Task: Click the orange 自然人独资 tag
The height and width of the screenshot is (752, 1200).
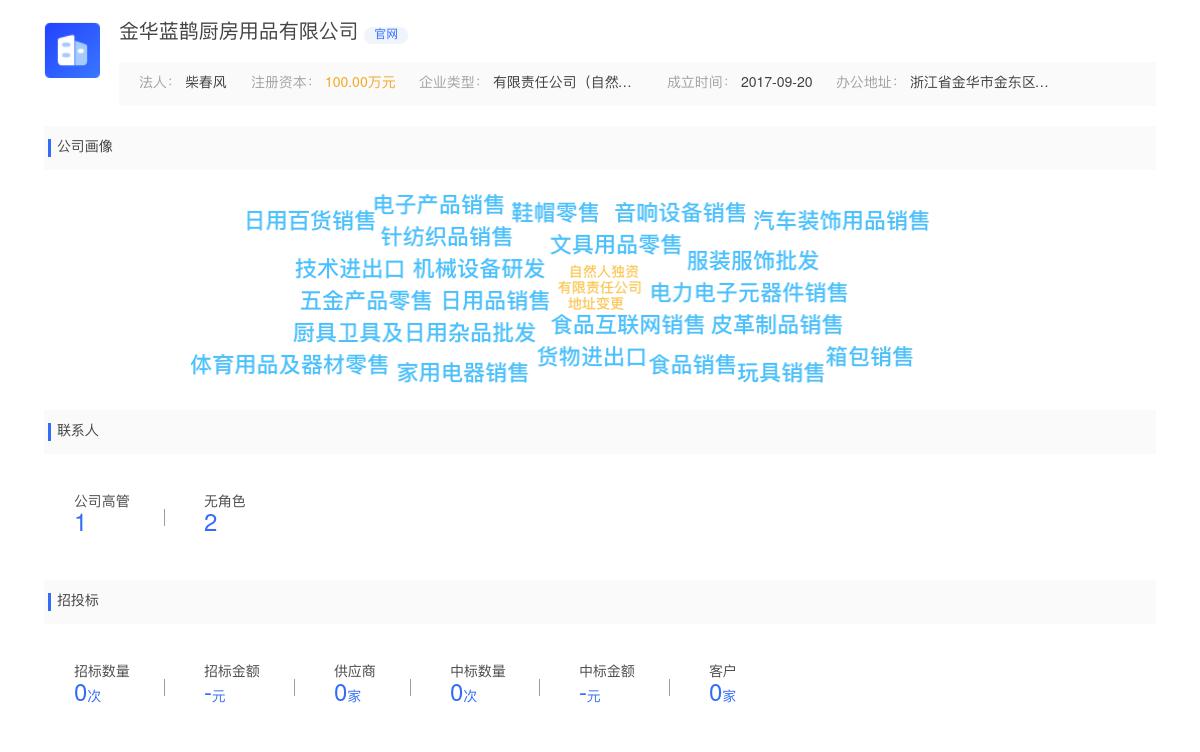Action: (x=604, y=271)
